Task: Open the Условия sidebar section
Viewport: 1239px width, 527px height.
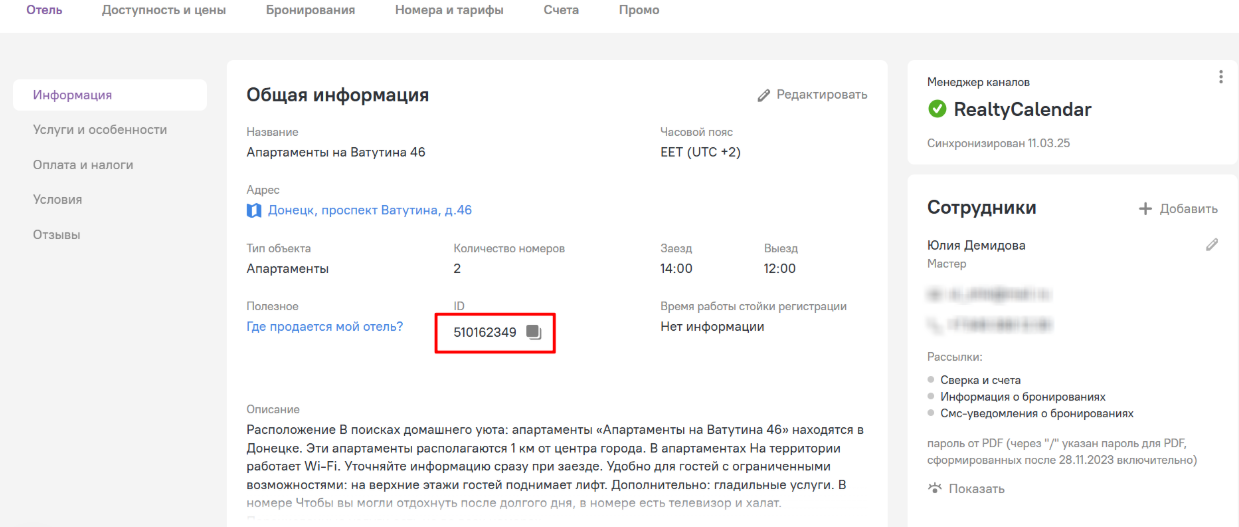Action: 58,200
